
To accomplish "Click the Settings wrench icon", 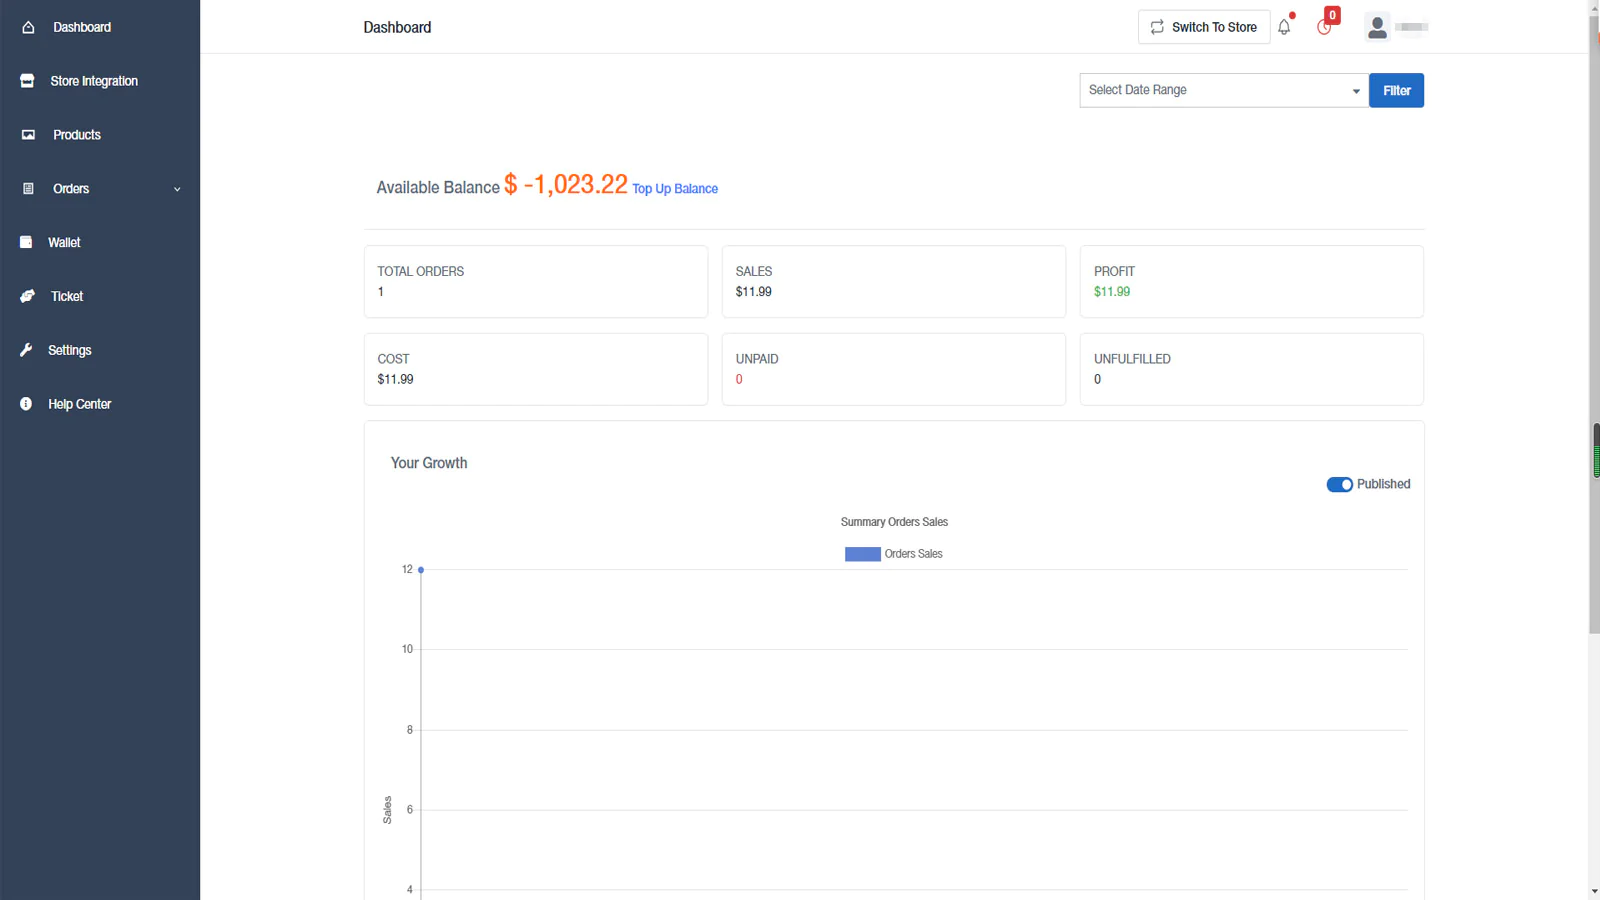I will pyautogui.click(x=26, y=350).
